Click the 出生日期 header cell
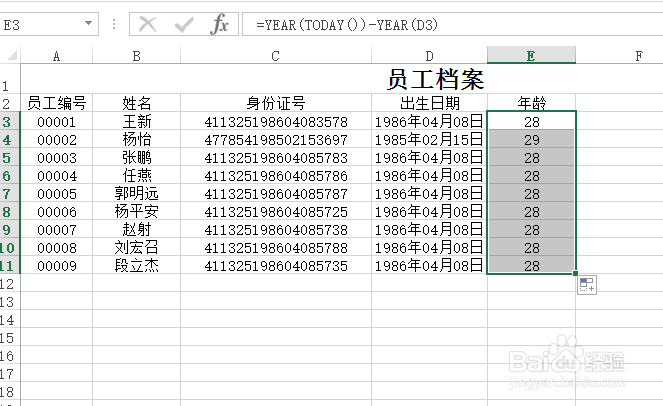This screenshot has width=663, height=406. (x=429, y=103)
